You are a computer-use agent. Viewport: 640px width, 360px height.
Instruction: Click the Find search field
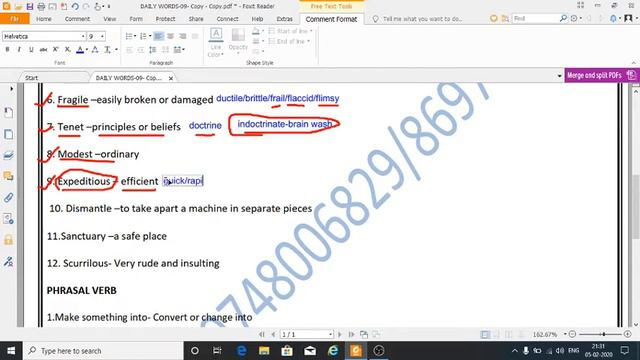tap(535, 18)
